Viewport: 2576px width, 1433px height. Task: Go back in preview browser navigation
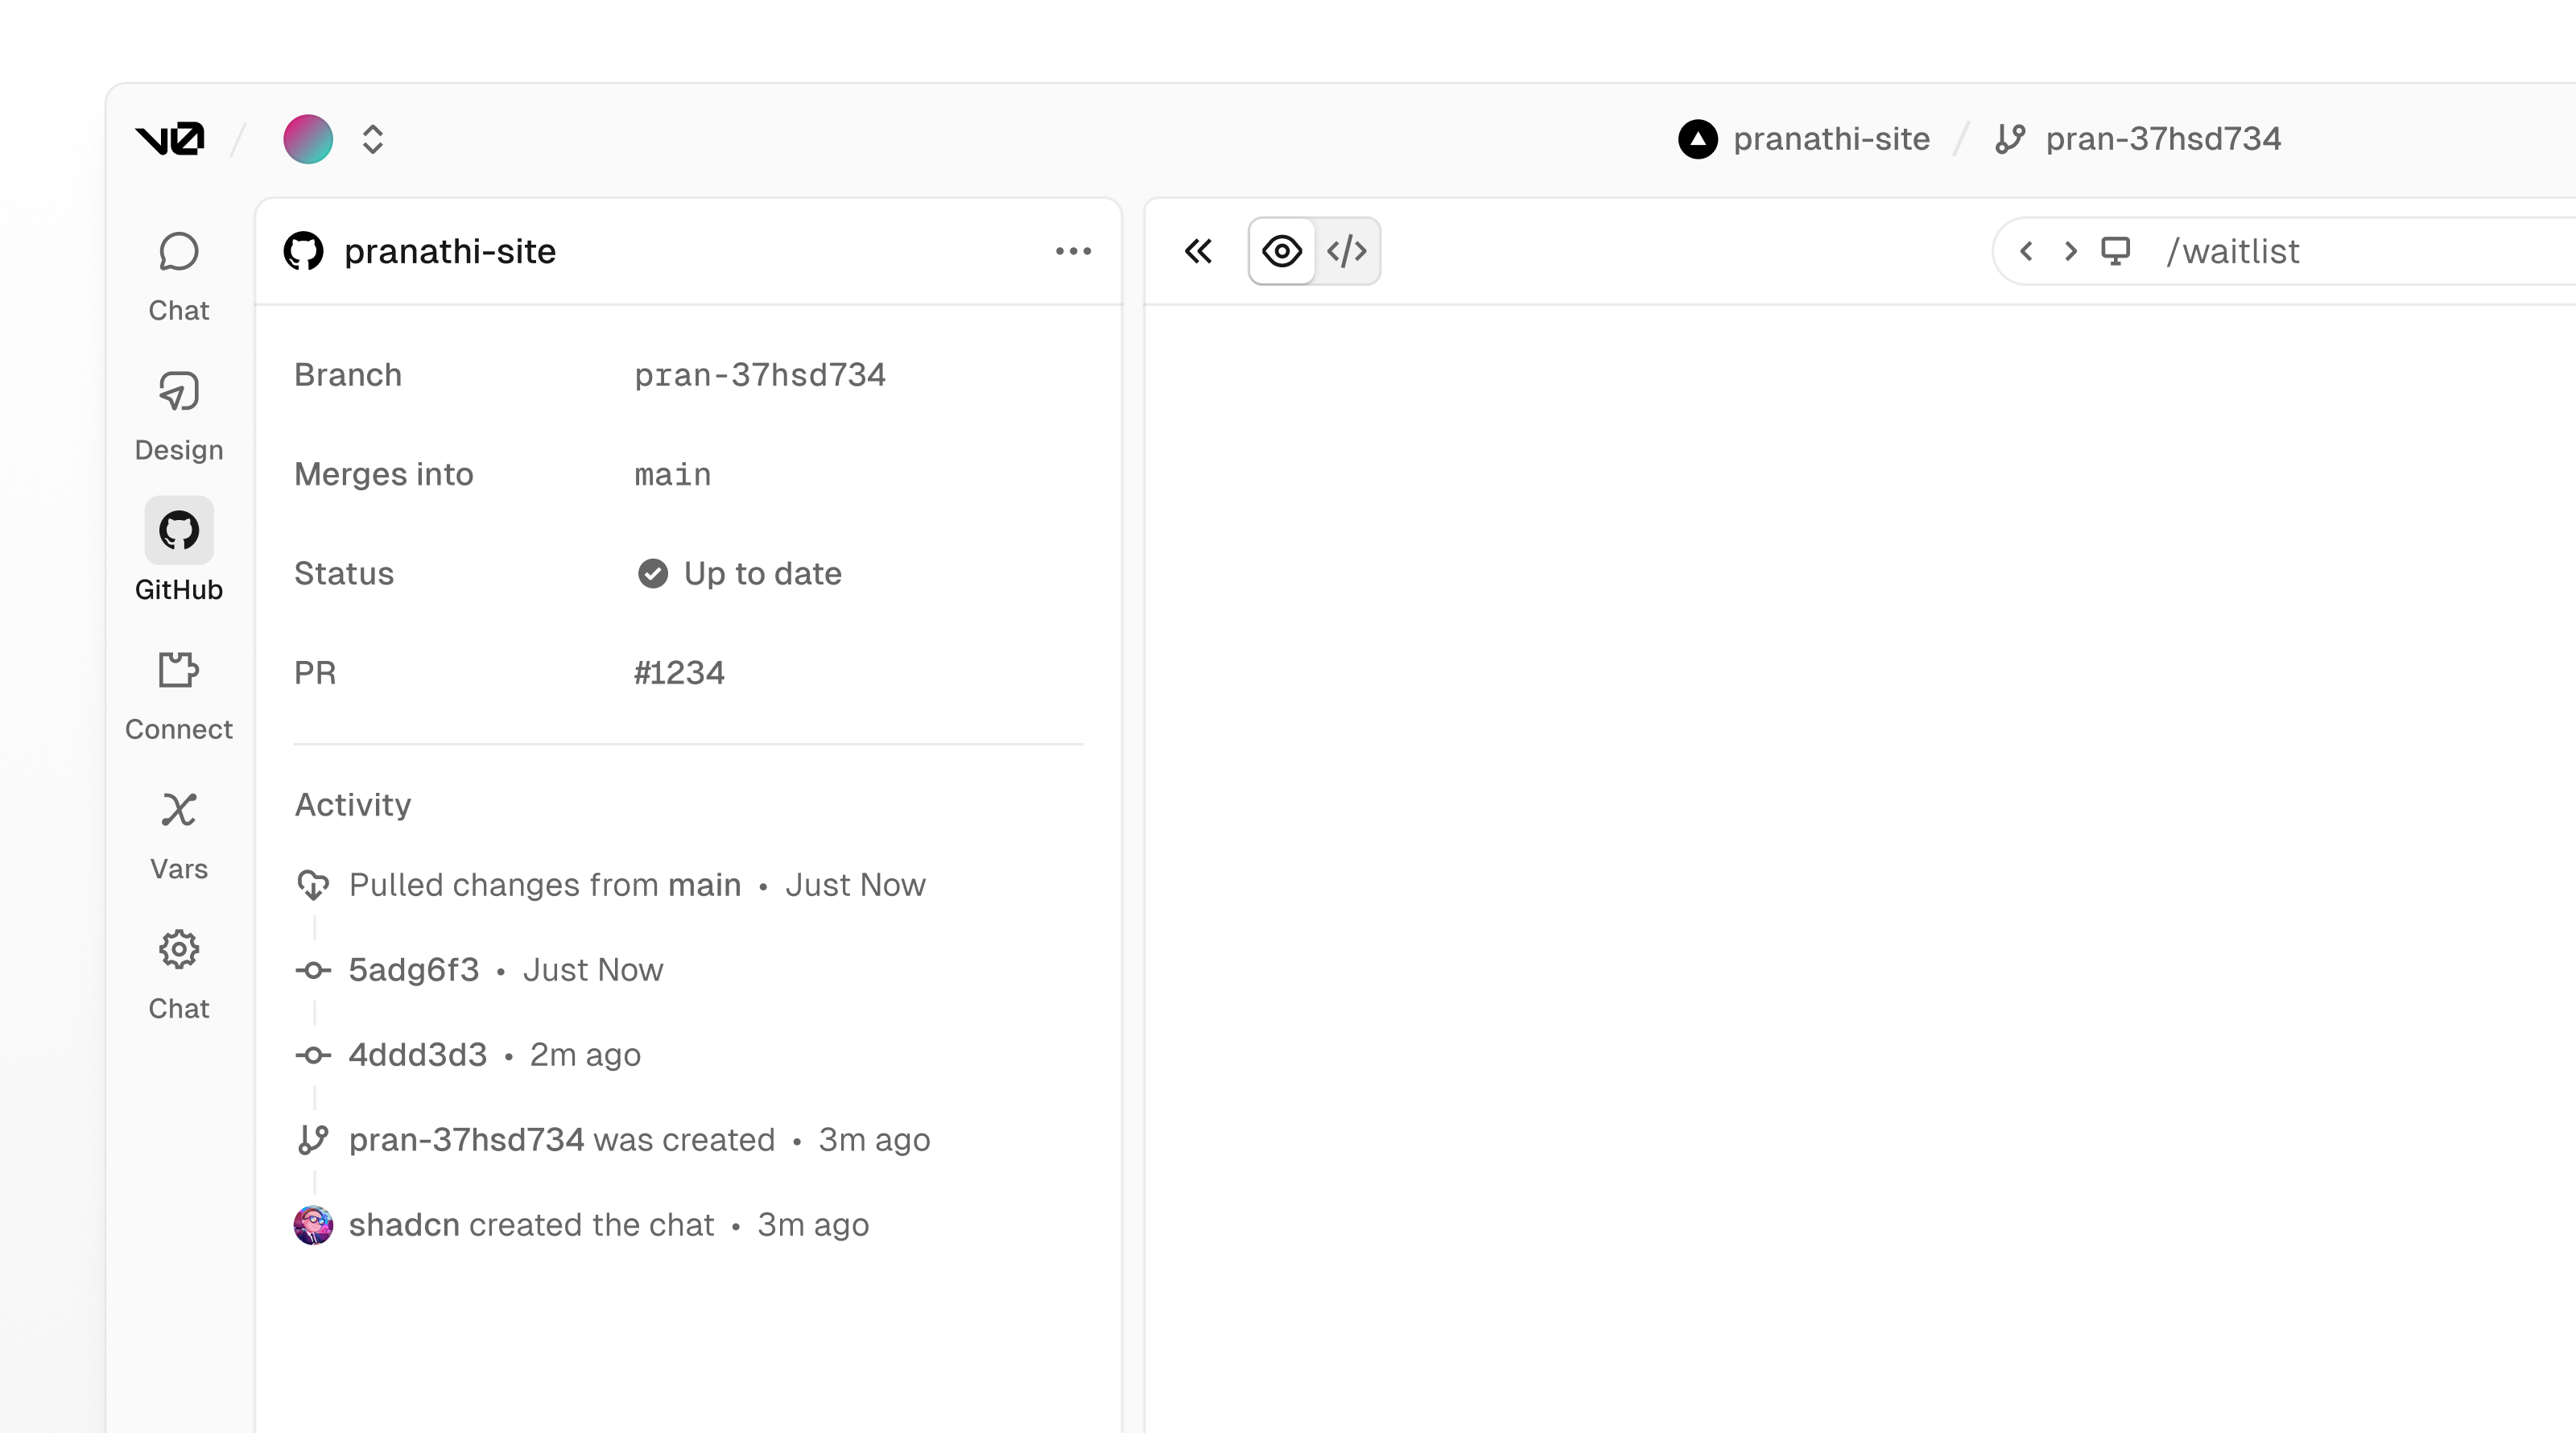click(x=2026, y=251)
